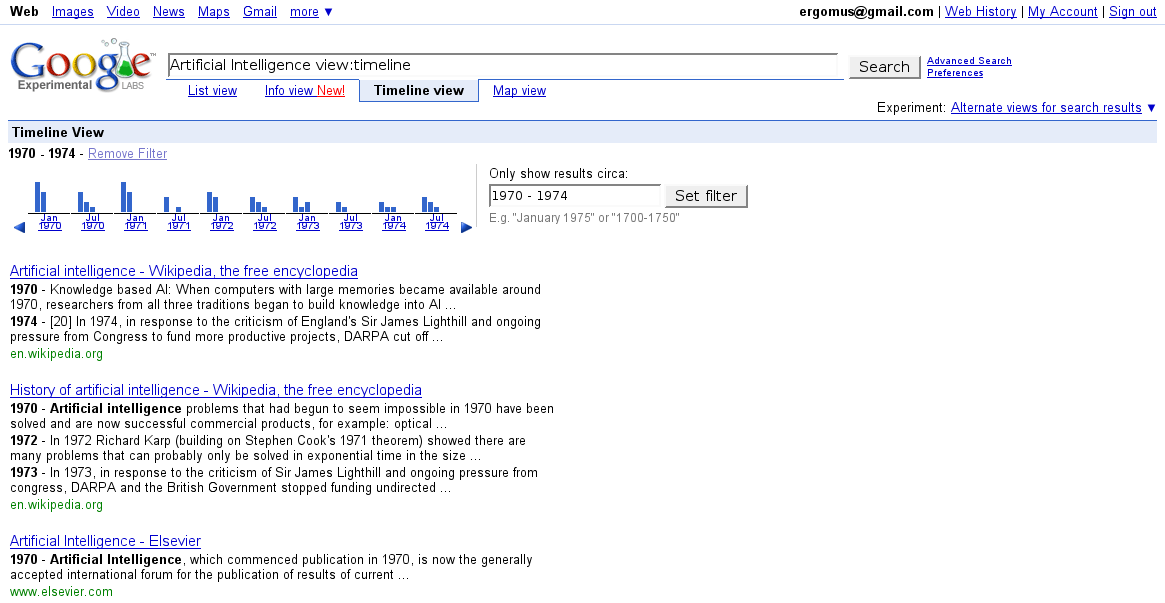This screenshot has height=603, width=1165.
Task: Select Jul 1974 on the timeline
Action: pyautogui.click(x=437, y=222)
